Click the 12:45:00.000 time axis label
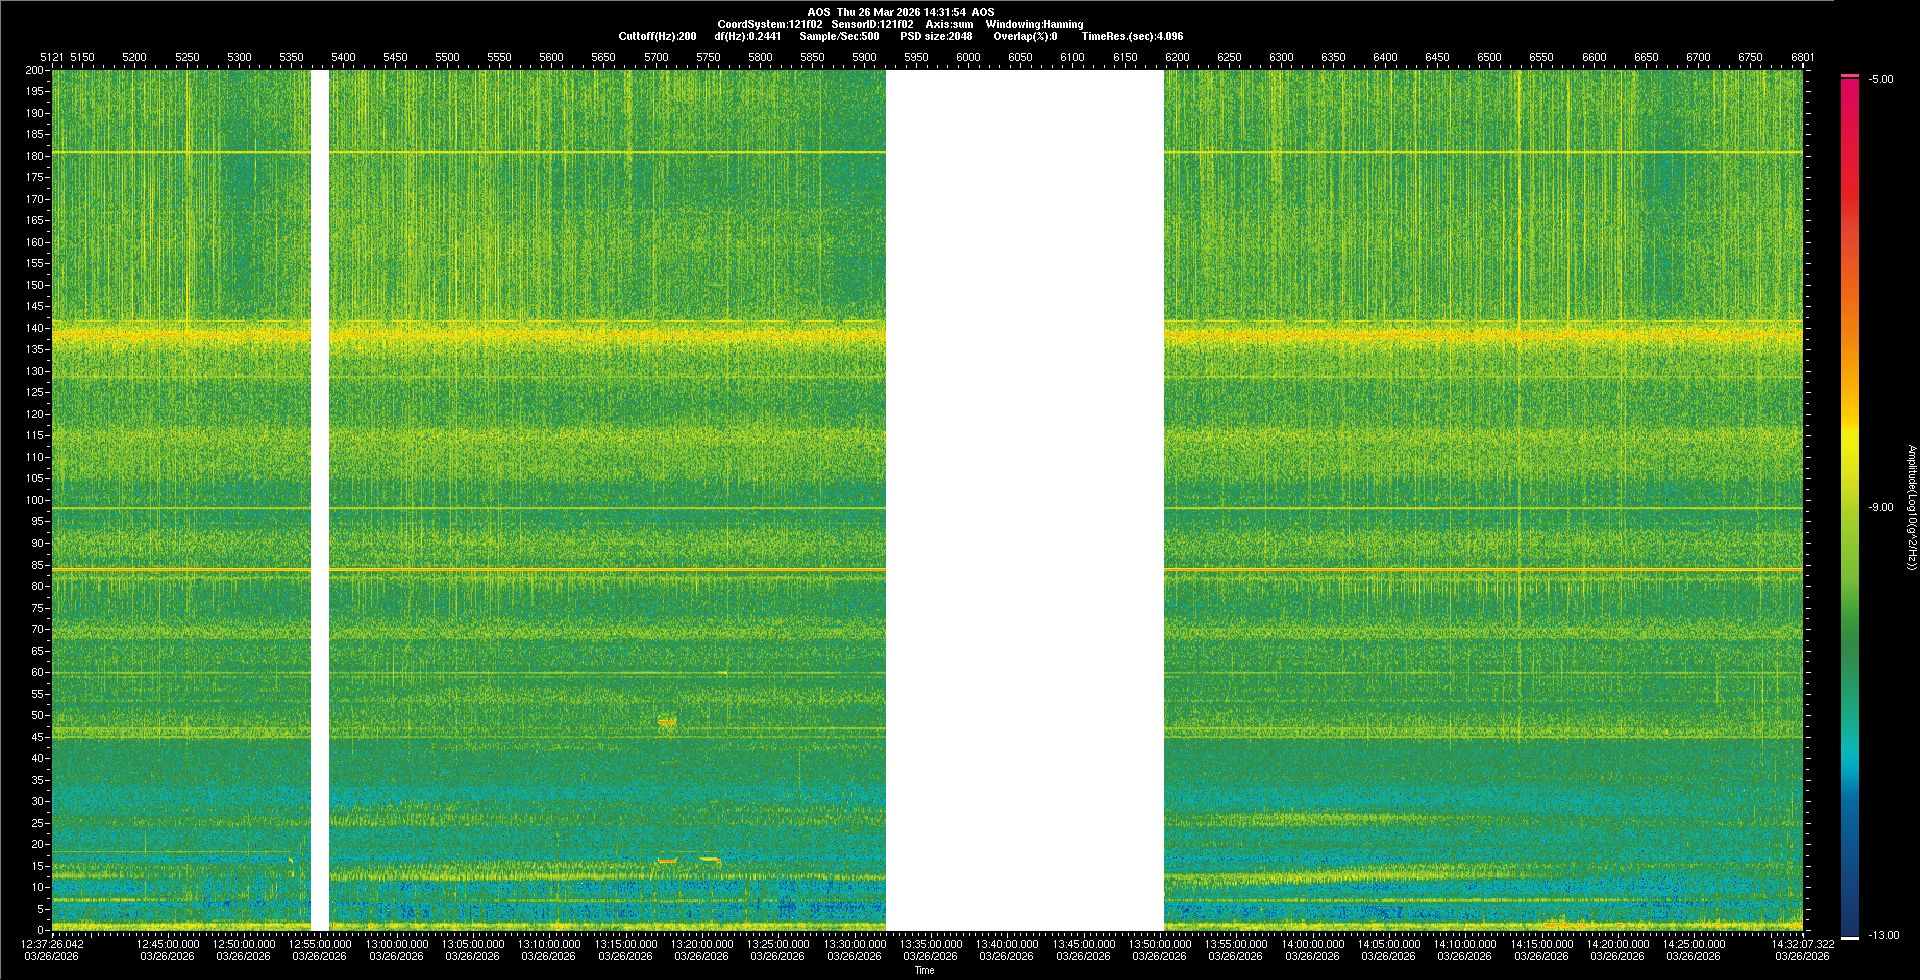This screenshot has width=1920, height=980. [168, 943]
